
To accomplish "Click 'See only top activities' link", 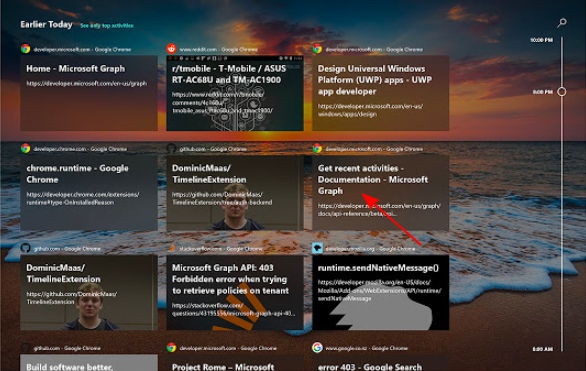I will pos(107,25).
